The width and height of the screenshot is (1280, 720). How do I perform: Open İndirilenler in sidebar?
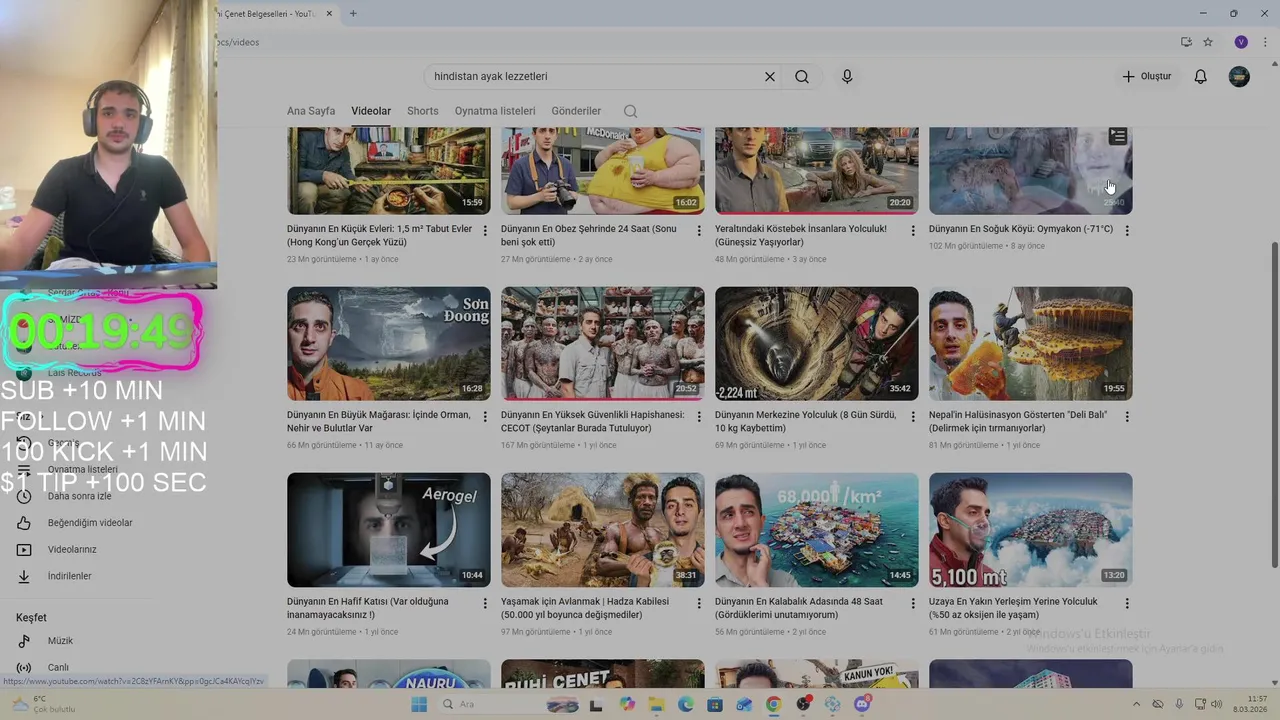[x=70, y=576]
